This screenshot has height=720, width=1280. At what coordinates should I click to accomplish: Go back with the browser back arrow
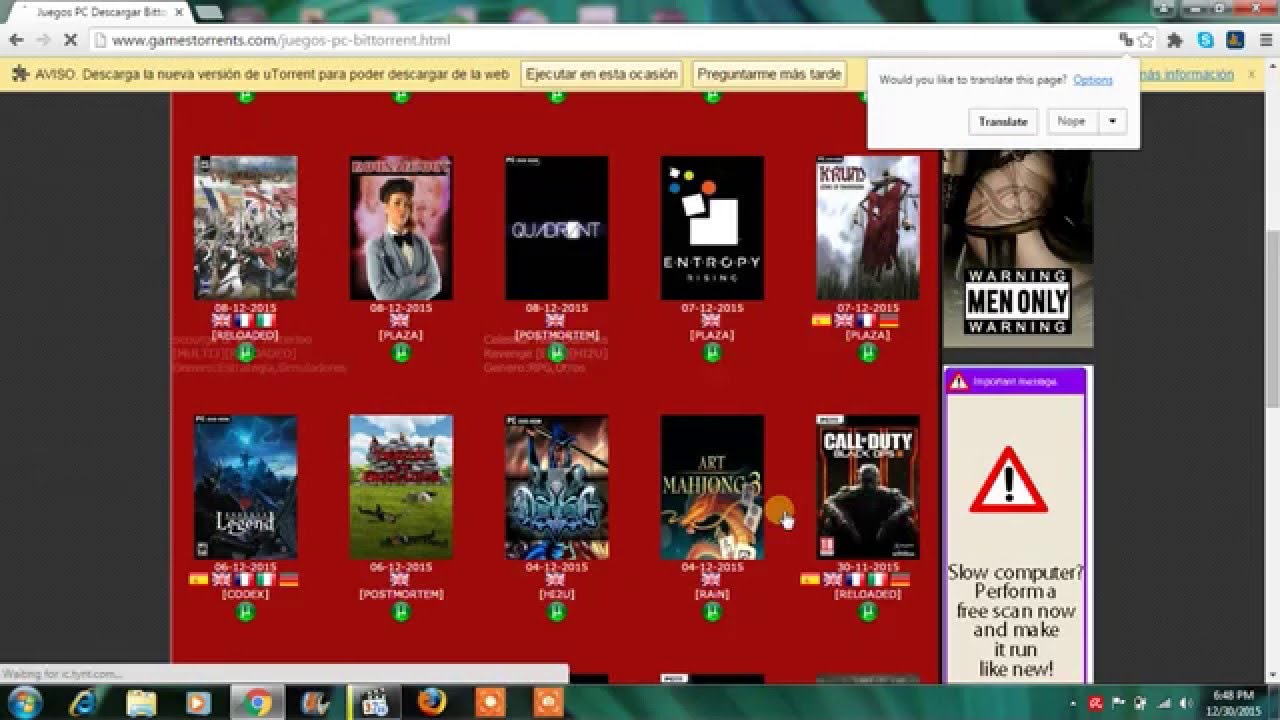16,40
